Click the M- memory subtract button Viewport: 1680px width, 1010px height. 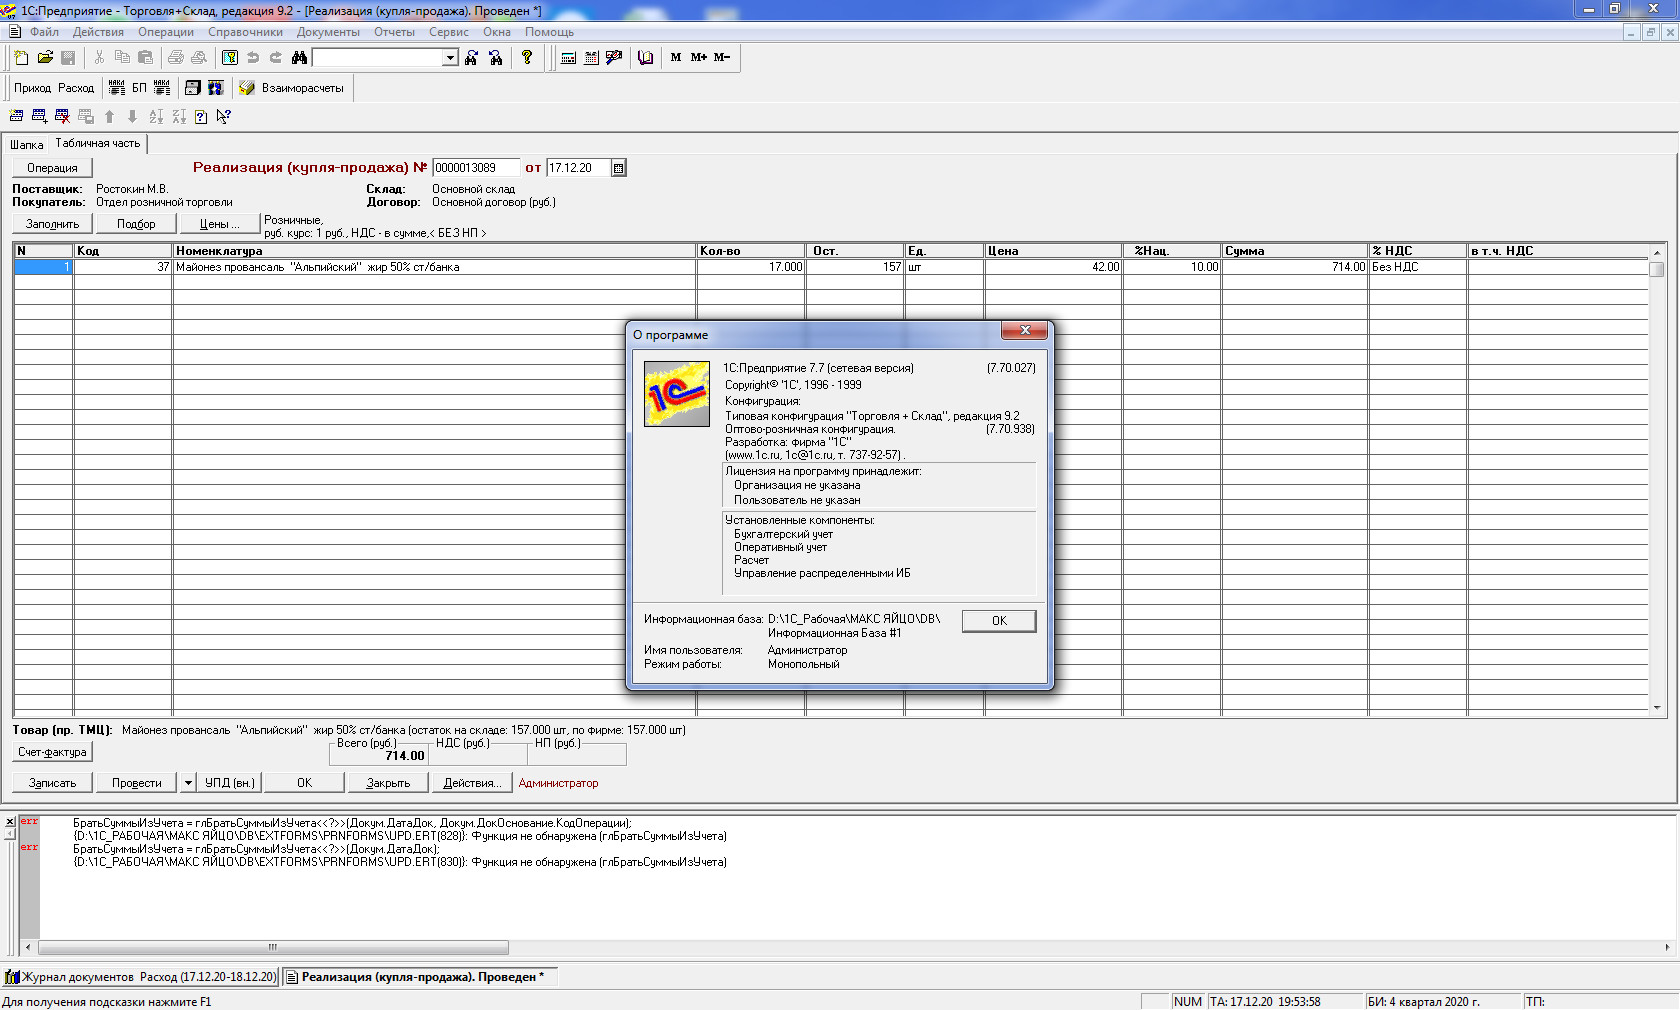coord(722,58)
